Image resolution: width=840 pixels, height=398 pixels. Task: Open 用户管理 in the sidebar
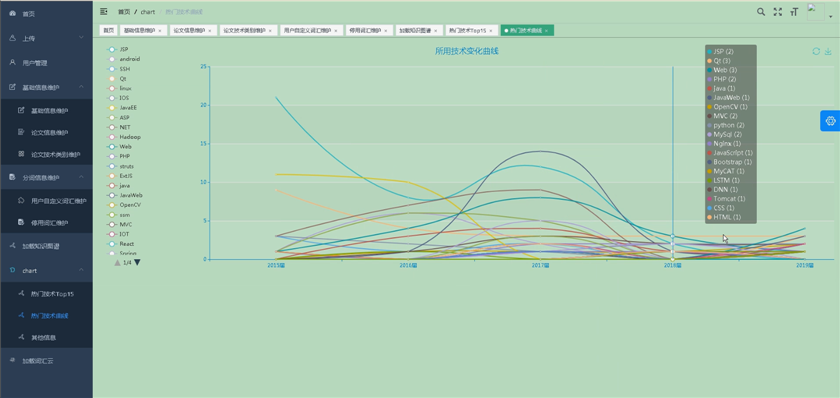(x=46, y=63)
